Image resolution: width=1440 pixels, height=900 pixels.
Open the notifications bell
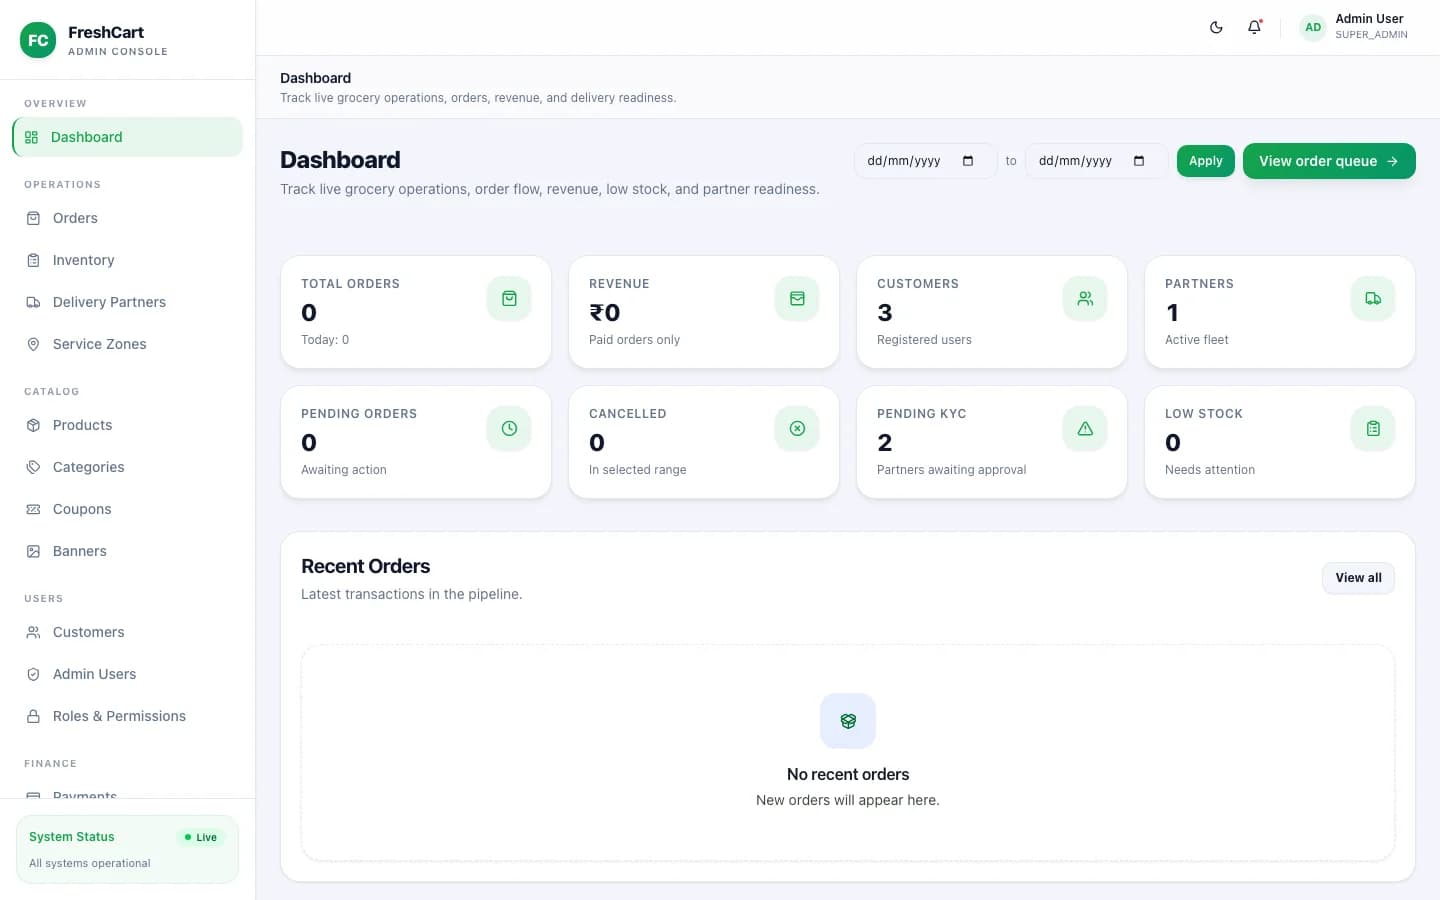1254,27
